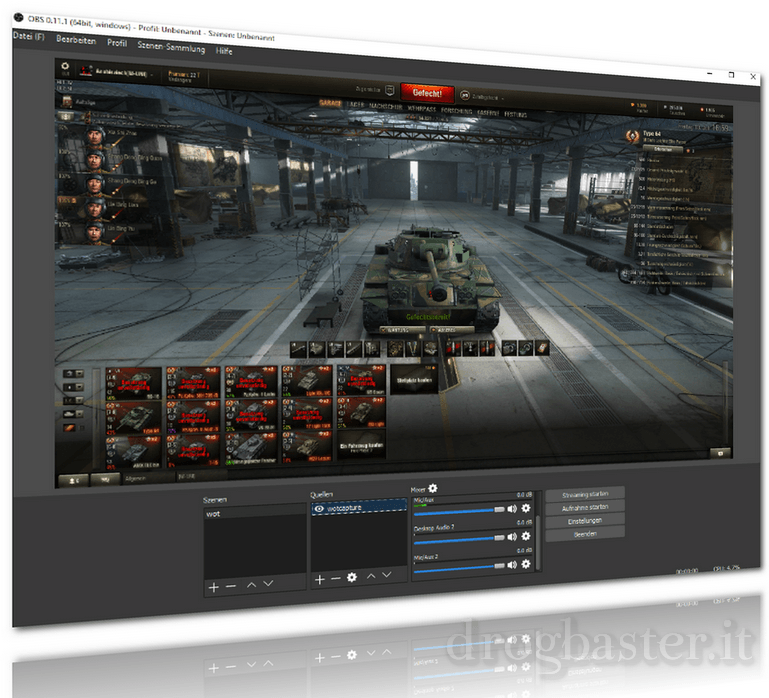769x698 pixels.
Task: Open the Hilfe menu
Action: (224, 51)
